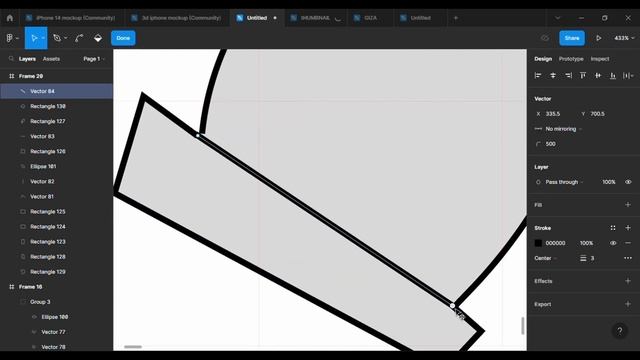Edit the stroke weight value 3
The image size is (640, 360).
coord(592,258)
